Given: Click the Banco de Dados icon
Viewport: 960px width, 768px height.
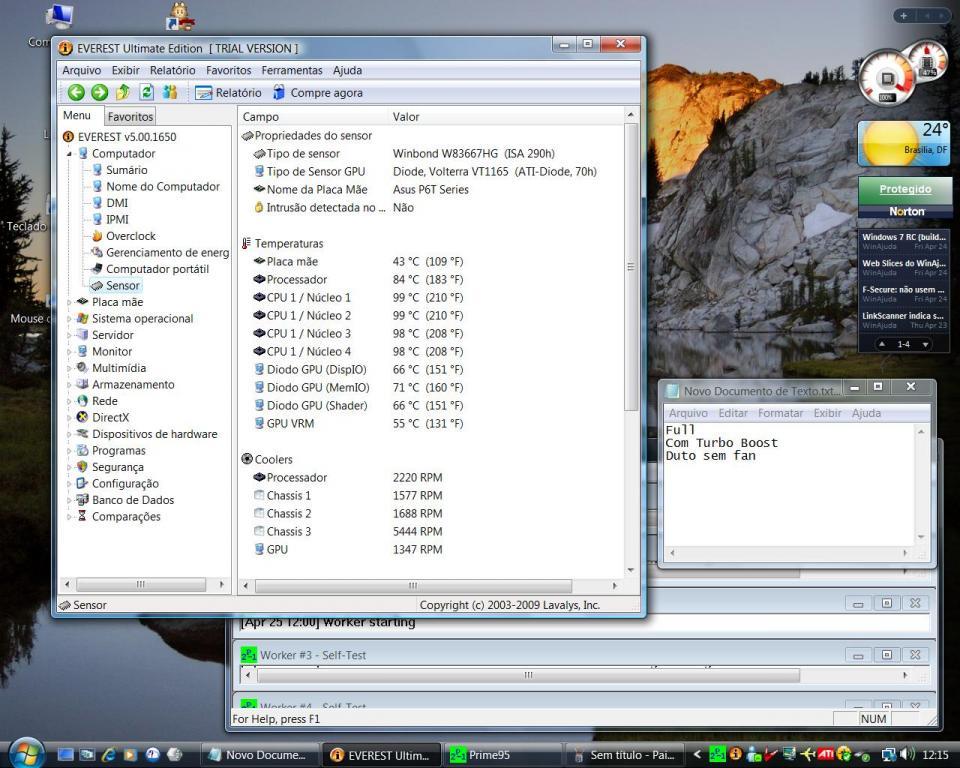Looking at the screenshot, I should coord(82,500).
